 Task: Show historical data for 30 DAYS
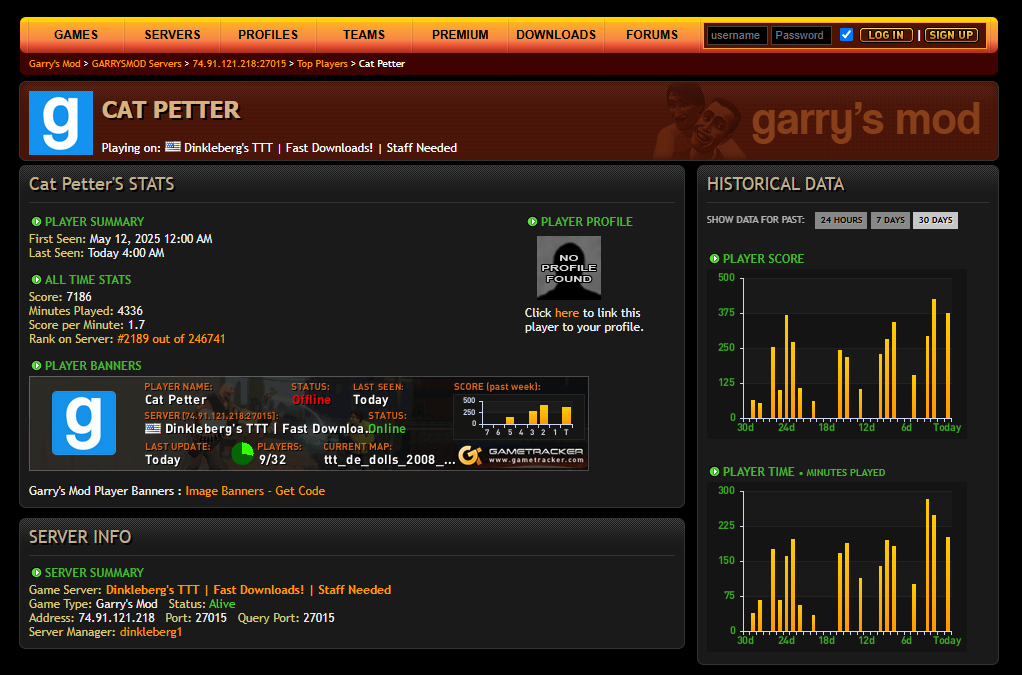[x=935, y=220]
